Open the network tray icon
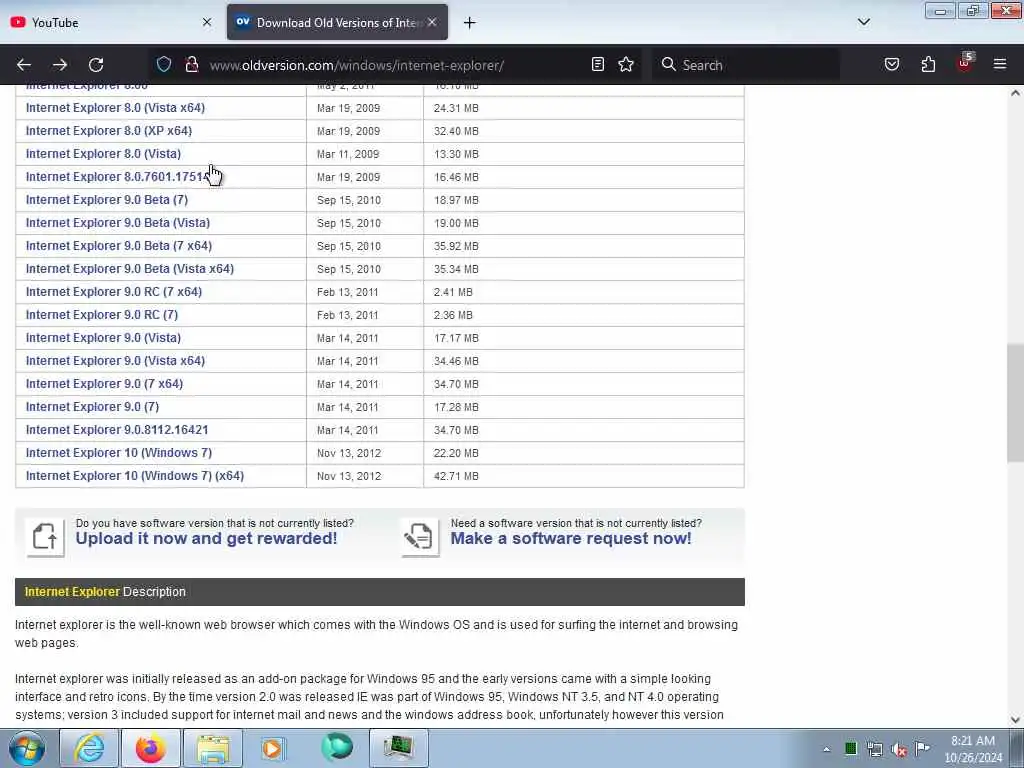 point(875,749)
